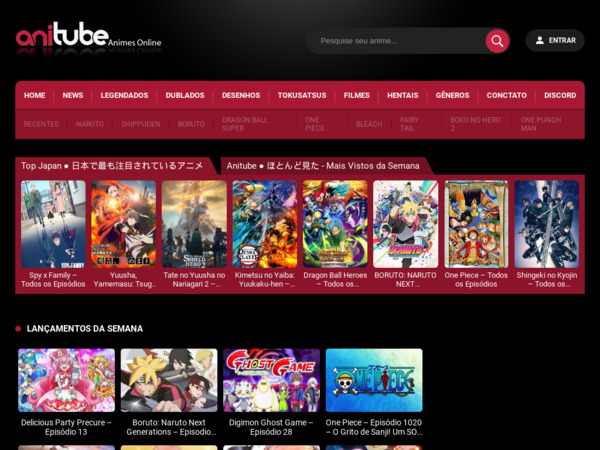This screenshot has height=450, width=600.
Task: Open the BORUTO: NARUTO NEXT poster
Action: click(x=406, y=224)
